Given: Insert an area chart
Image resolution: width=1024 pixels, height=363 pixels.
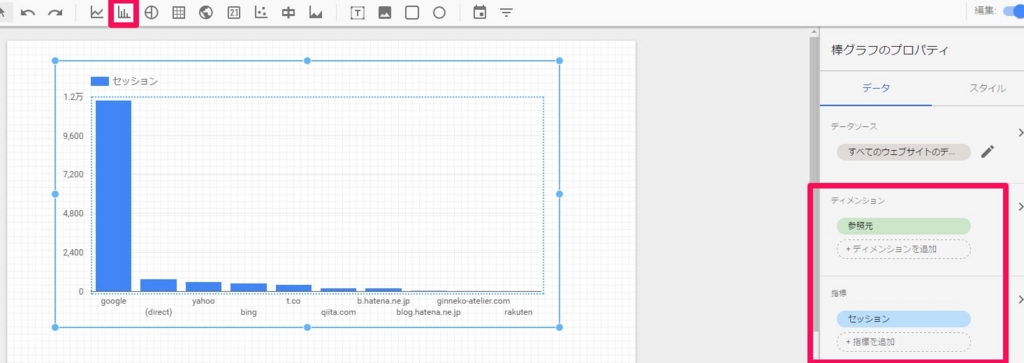Looking at the screenshot, I should click(x=316, y=13).
